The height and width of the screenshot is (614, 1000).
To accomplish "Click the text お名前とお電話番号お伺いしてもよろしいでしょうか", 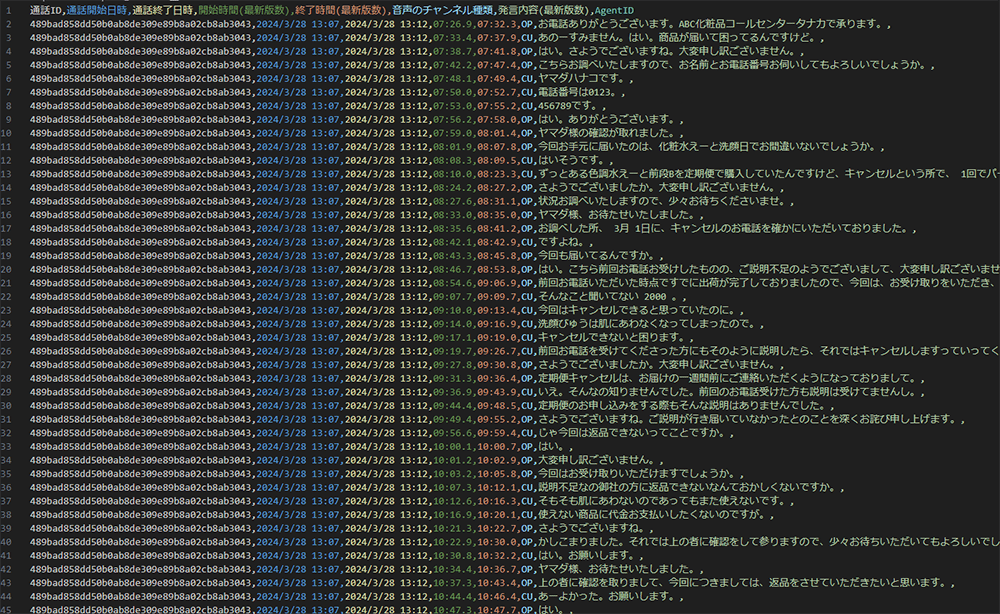I will (x=801, y=65).
